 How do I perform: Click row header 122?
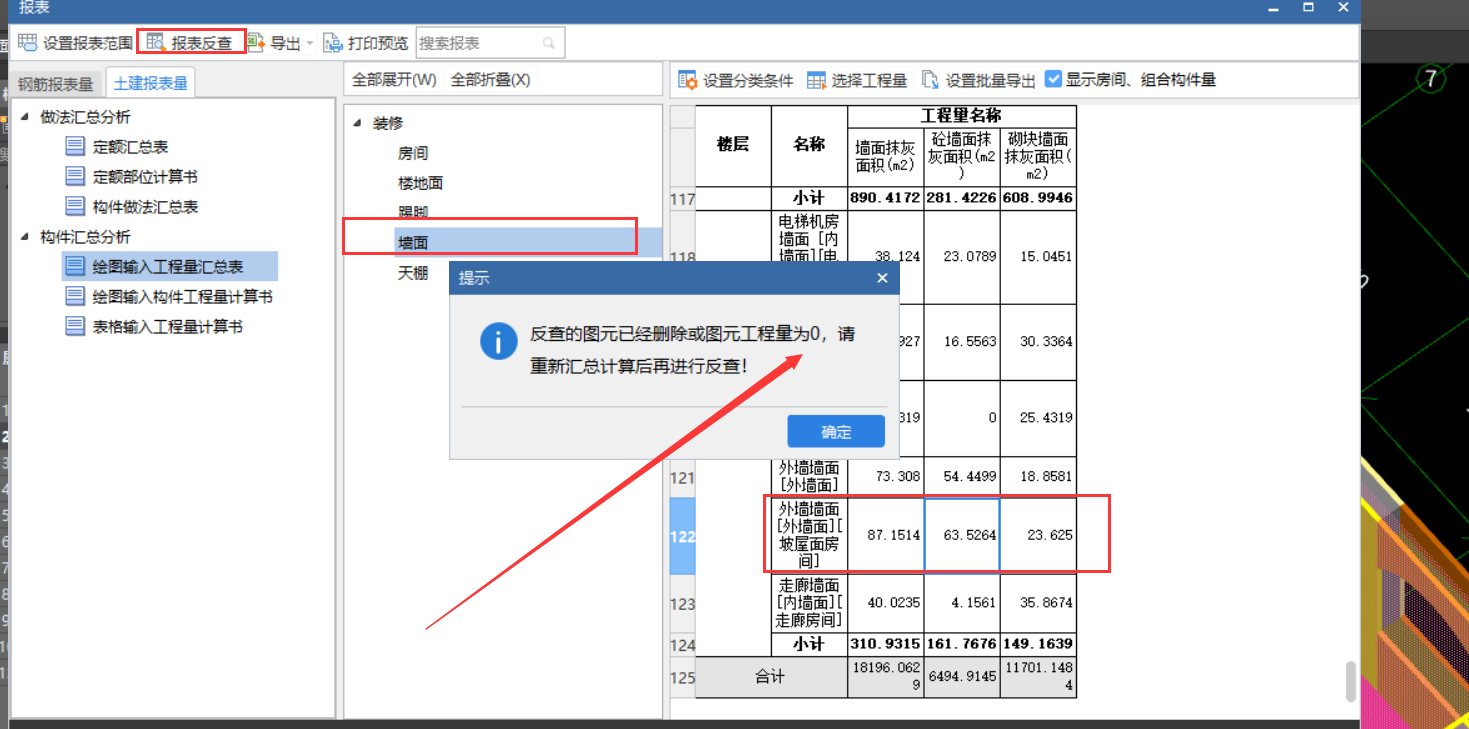[682, 536]
